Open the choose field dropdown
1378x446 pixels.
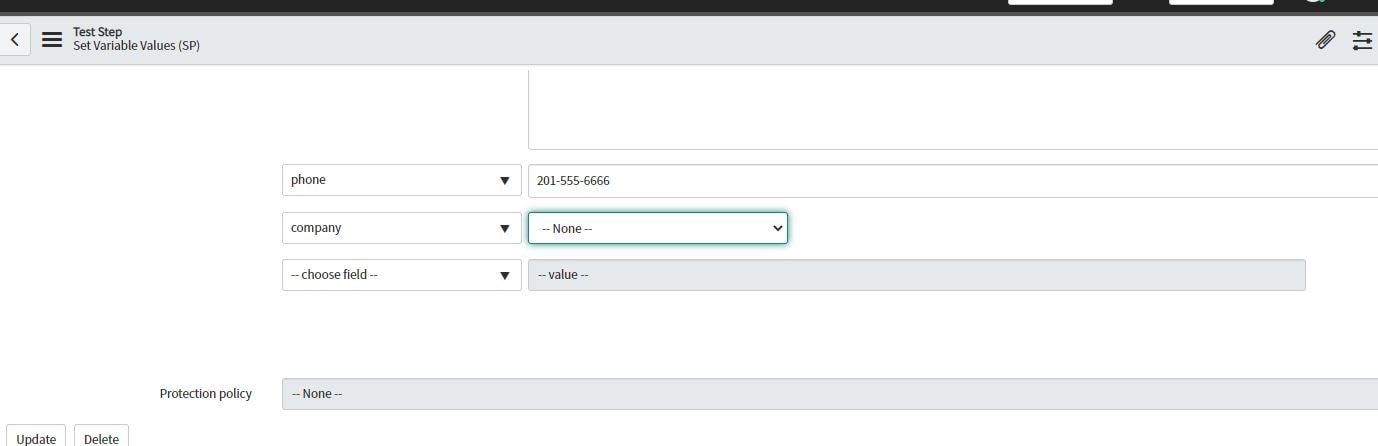401,275
